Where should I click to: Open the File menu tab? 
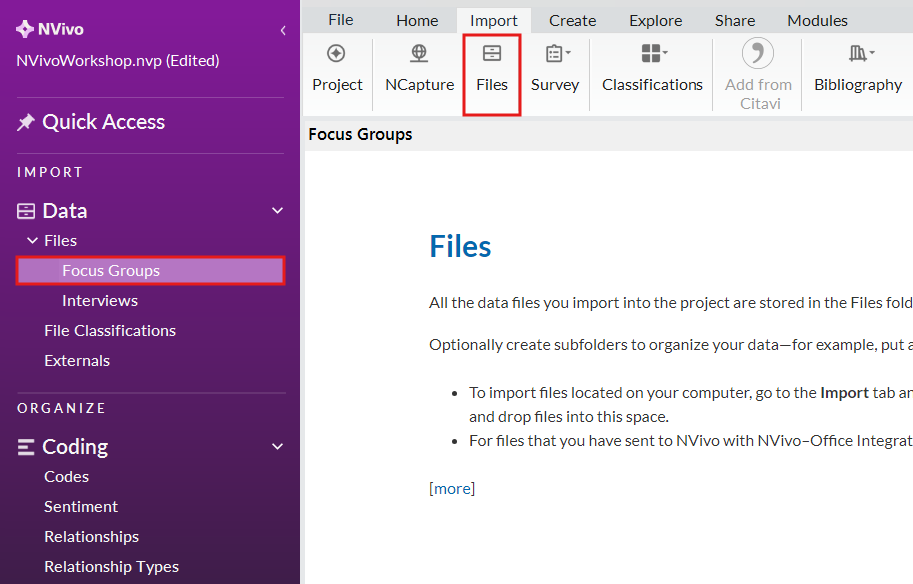point(341,20)
